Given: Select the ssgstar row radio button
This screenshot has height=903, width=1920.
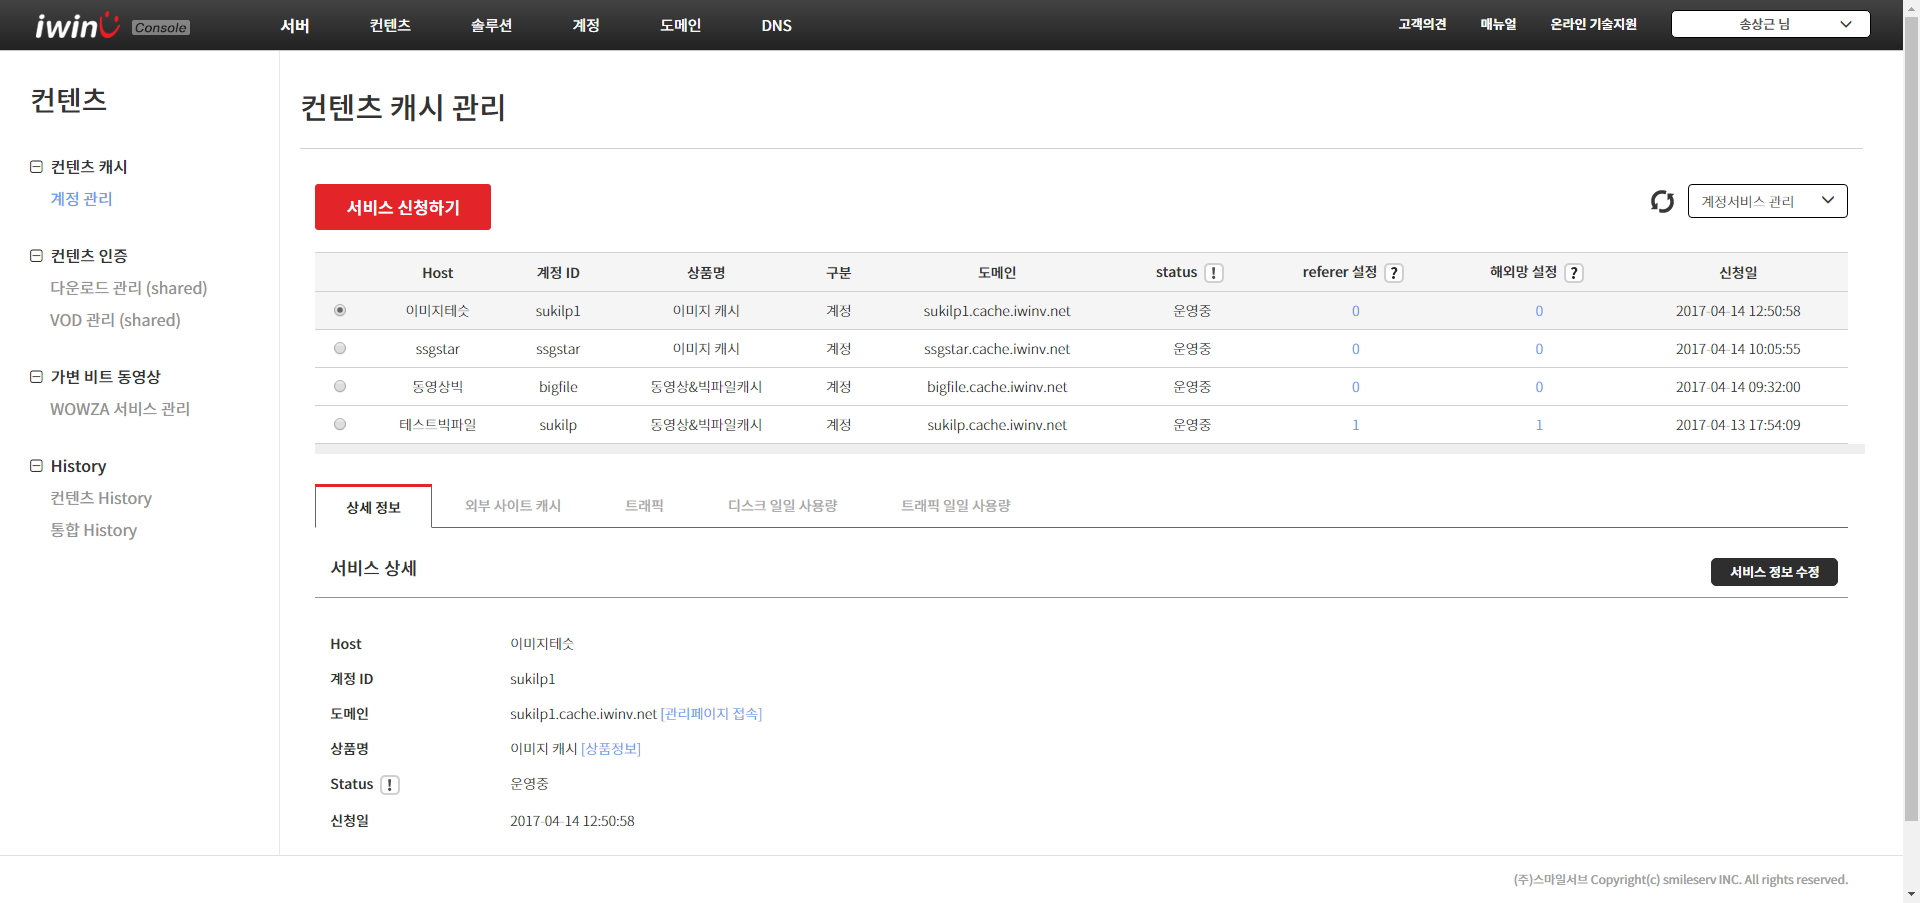Looking at the screenshot, I should [x=340, y=349].
